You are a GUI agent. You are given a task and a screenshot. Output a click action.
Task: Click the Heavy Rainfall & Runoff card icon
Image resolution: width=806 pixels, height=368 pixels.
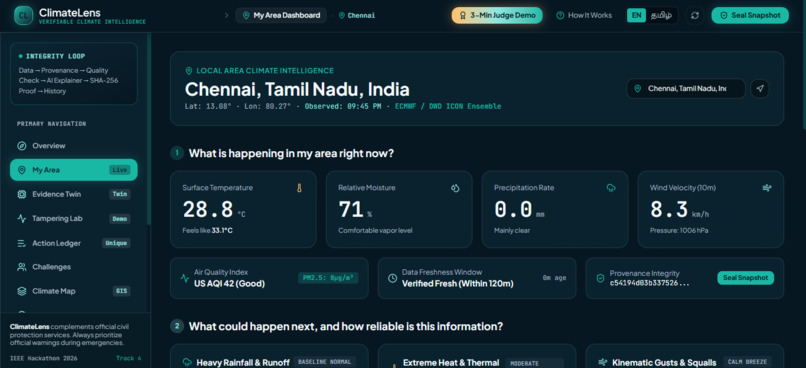click(x=187, y=362)
